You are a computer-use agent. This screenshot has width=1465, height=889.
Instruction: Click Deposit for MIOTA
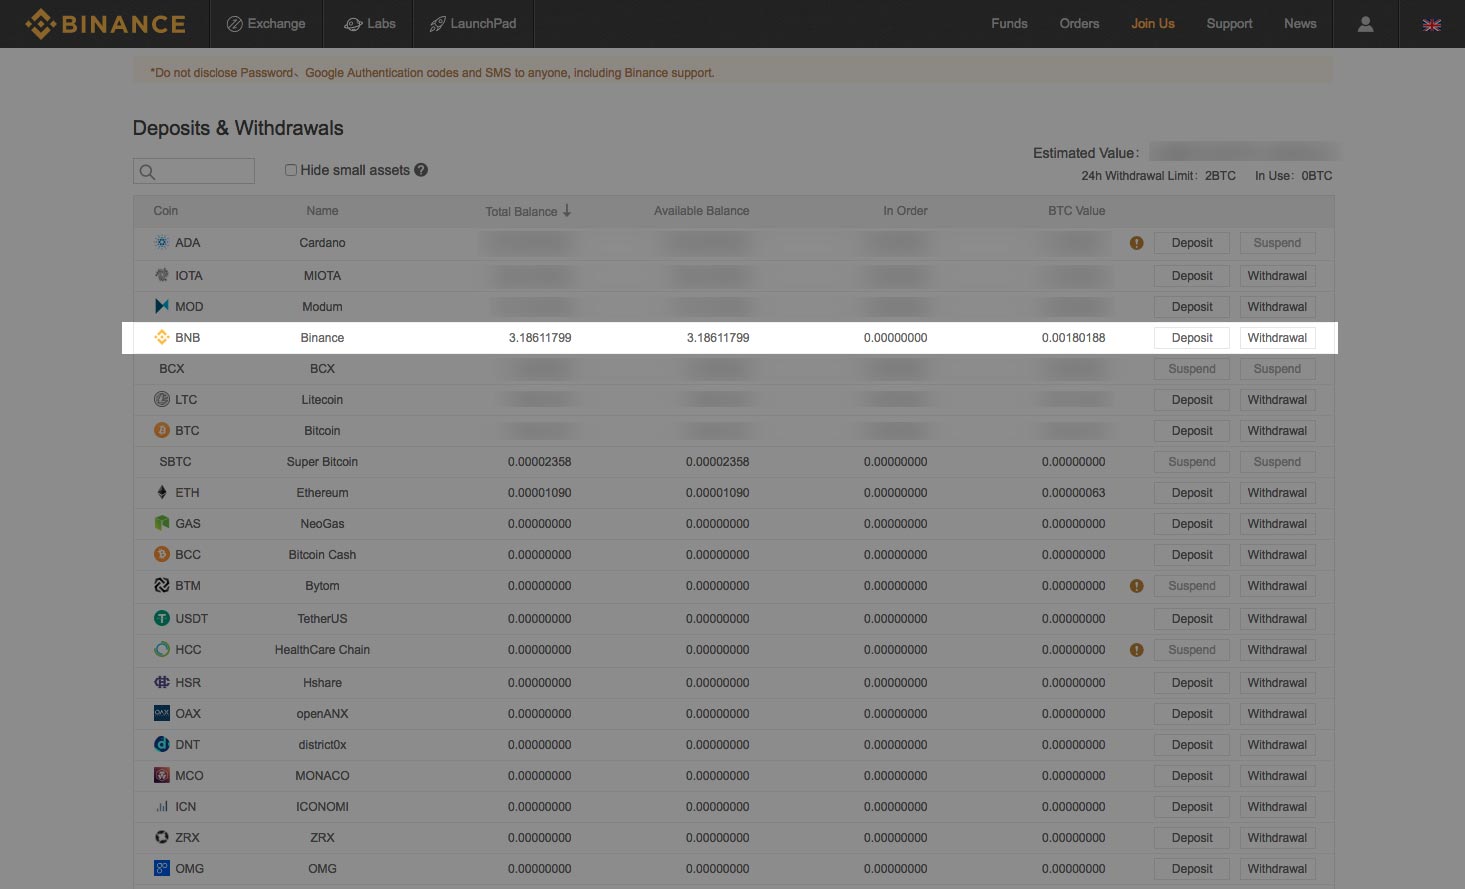pos(1192,276)
